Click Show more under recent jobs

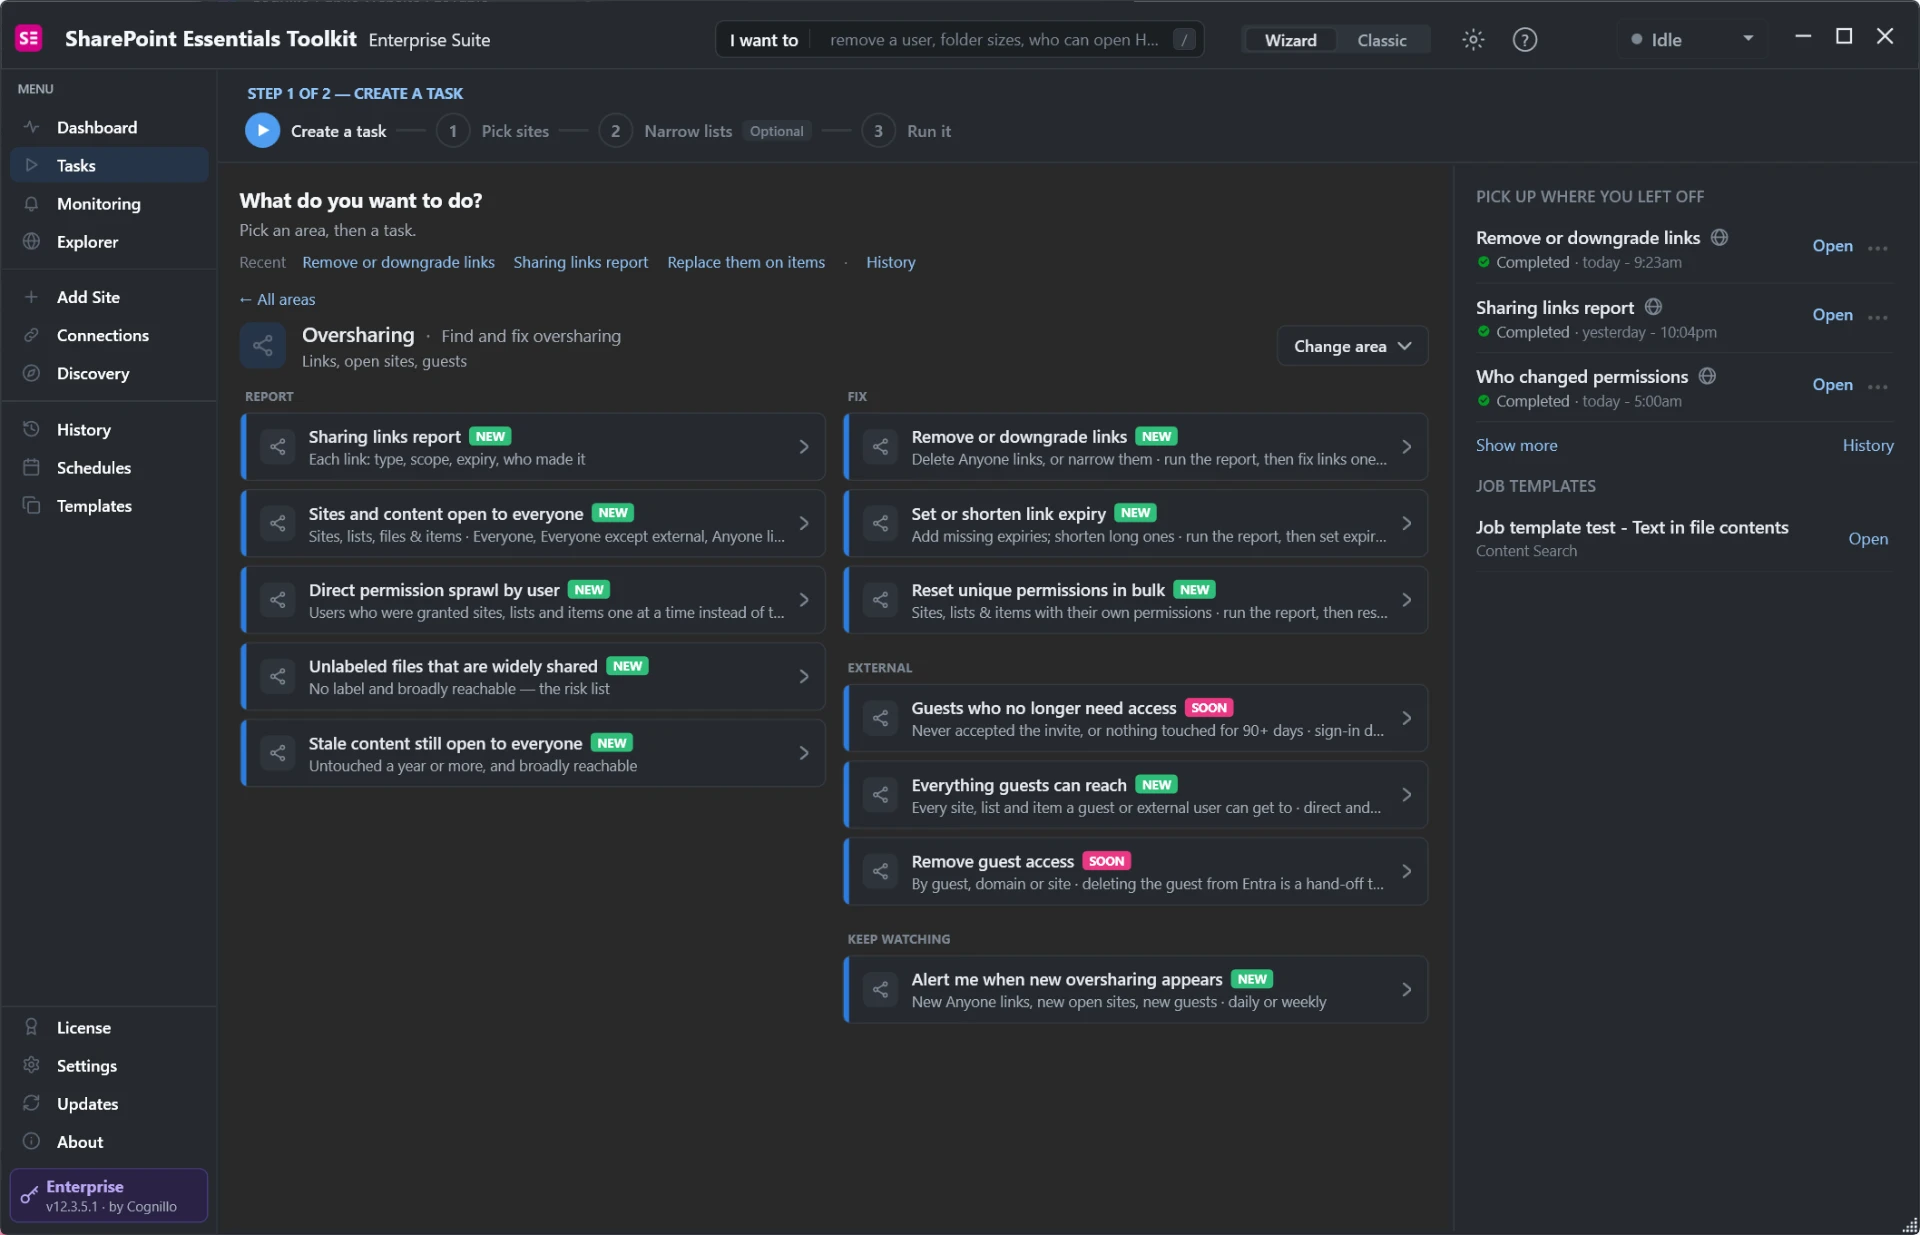pos(1516,445)
